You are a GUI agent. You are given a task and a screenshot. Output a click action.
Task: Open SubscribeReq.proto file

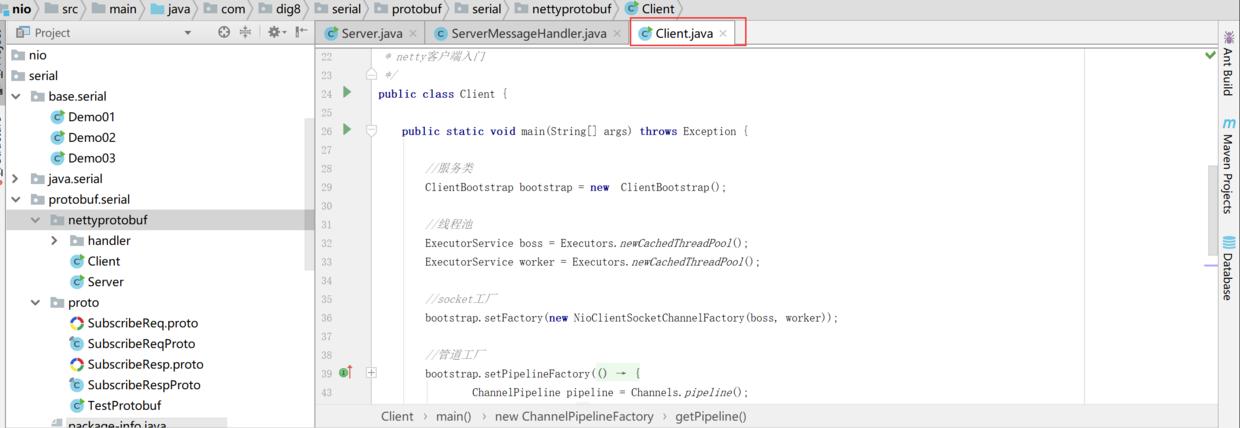(142, 323)
